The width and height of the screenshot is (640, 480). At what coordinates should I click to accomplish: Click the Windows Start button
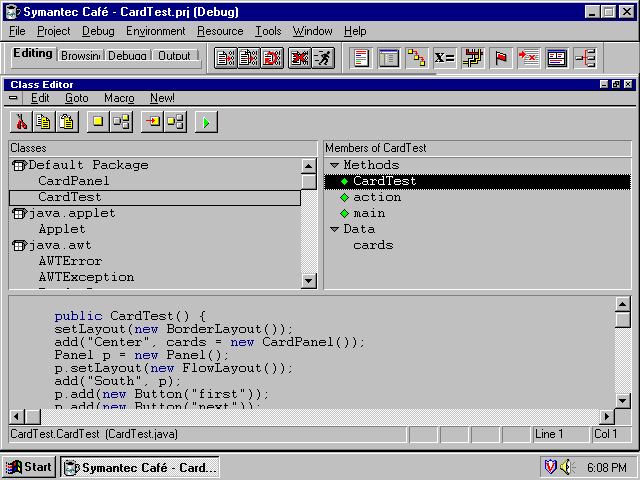29,467
